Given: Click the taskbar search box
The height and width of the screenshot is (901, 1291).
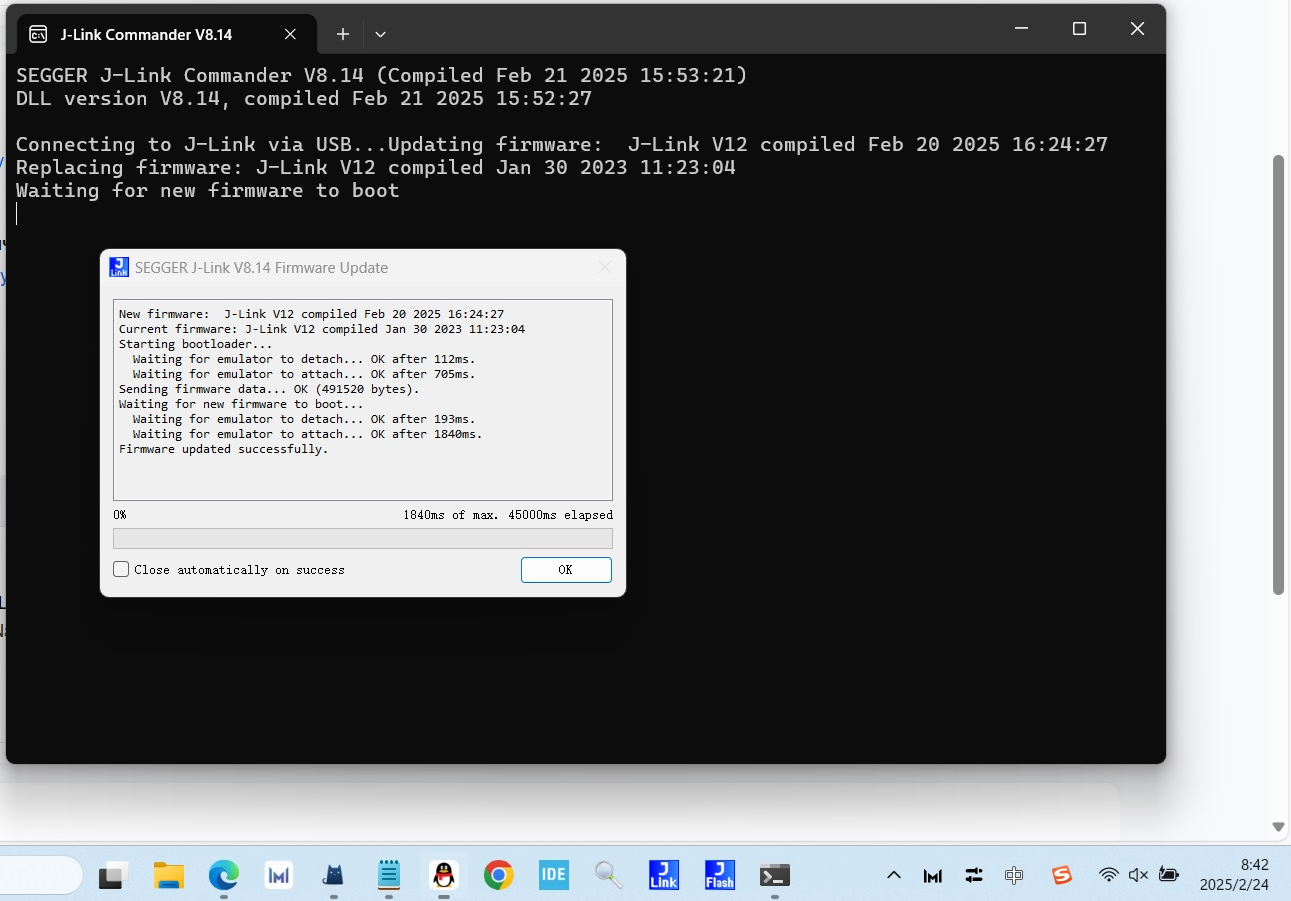Looking at the screenshot, I should click(x=40, y=876).
